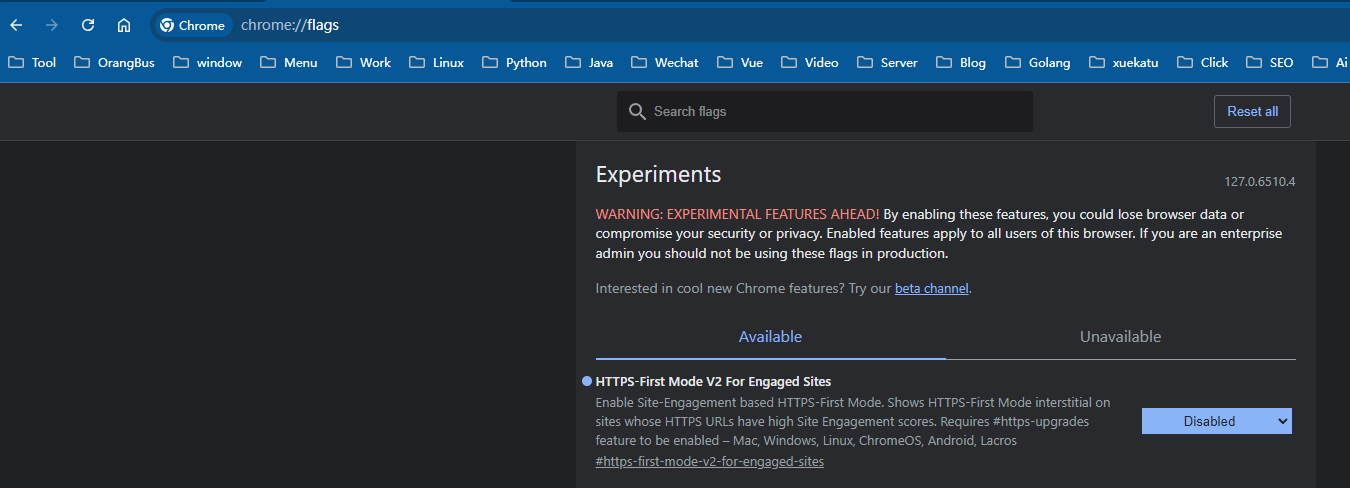Click the Chrome site info chip
Image resolution: width=1350 pixels, height=488 pixels.
click(192, 25)
